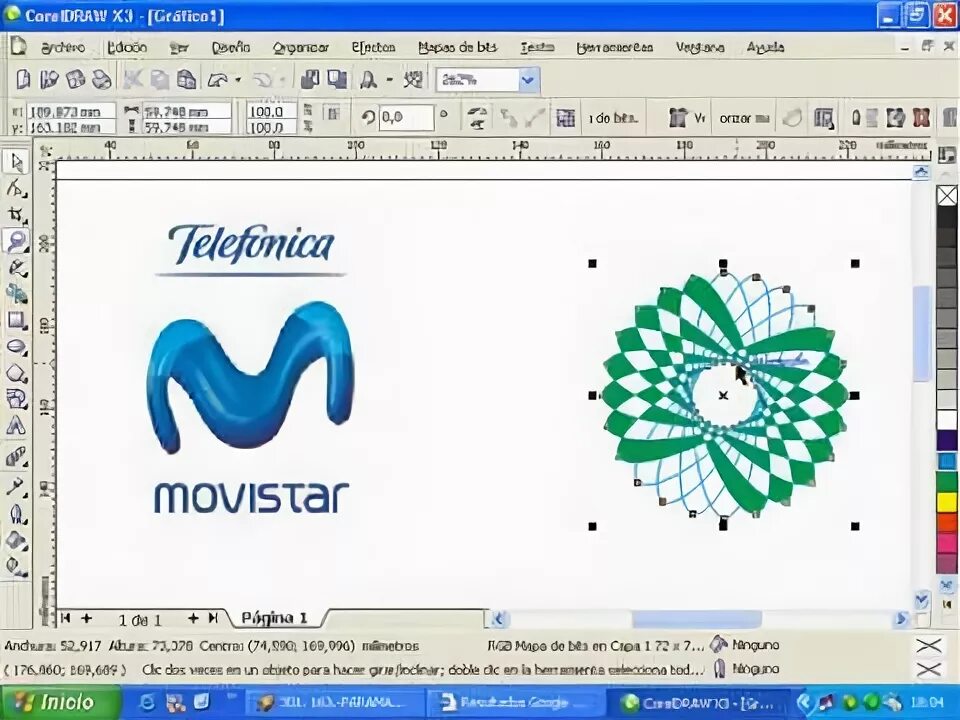Open the Efectos menu
The image size is (960, 720).
click(373, 47)
